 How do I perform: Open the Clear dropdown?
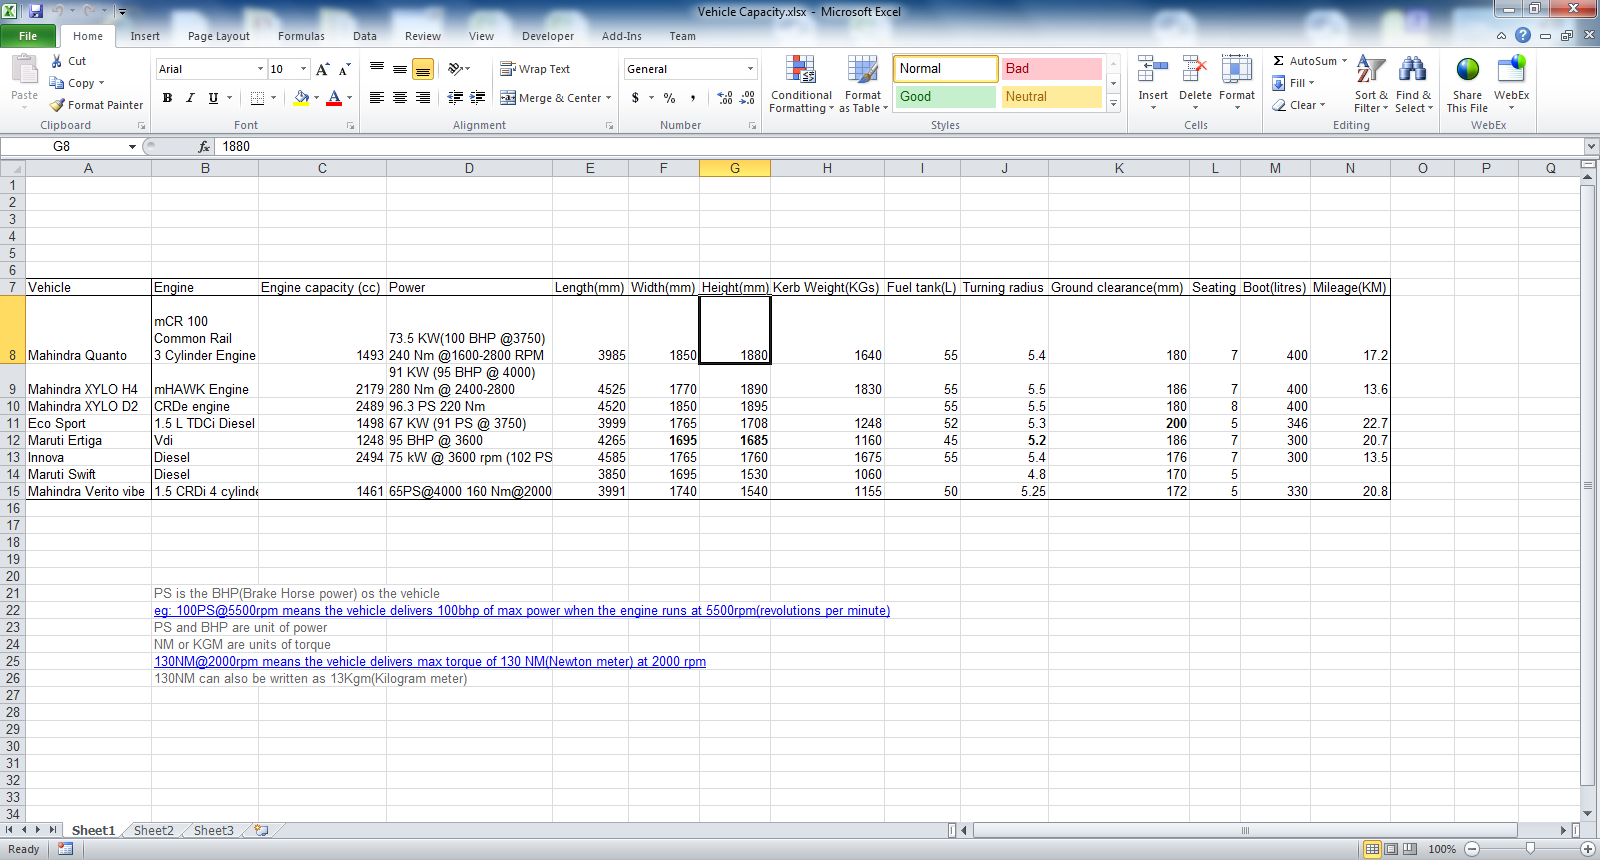(1299, 105)
